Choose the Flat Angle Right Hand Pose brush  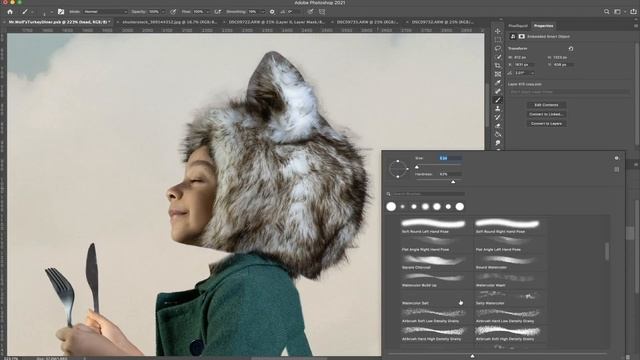[433, 244]
